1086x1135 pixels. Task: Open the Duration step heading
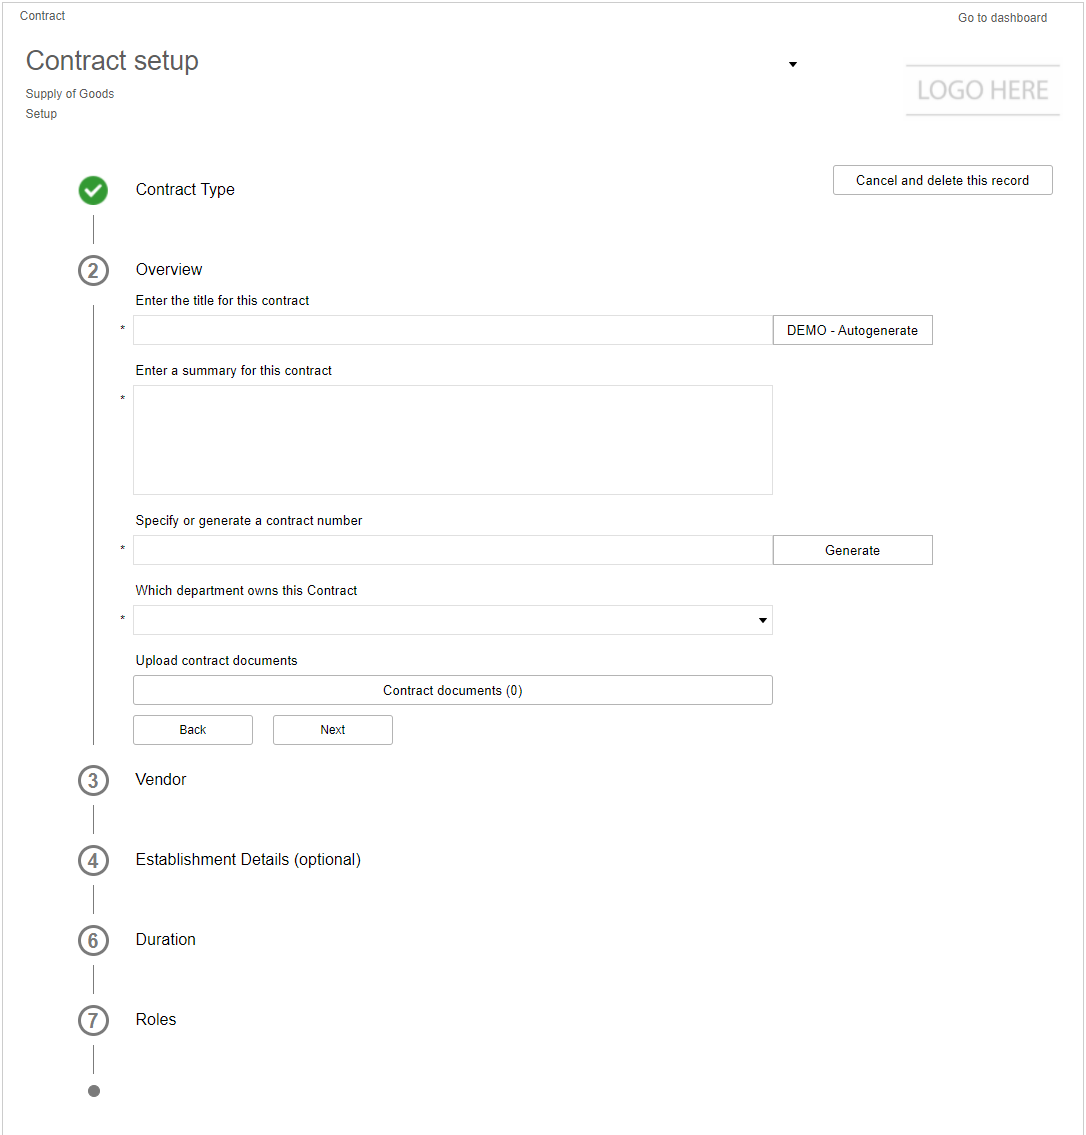click(x=166, y=940)
